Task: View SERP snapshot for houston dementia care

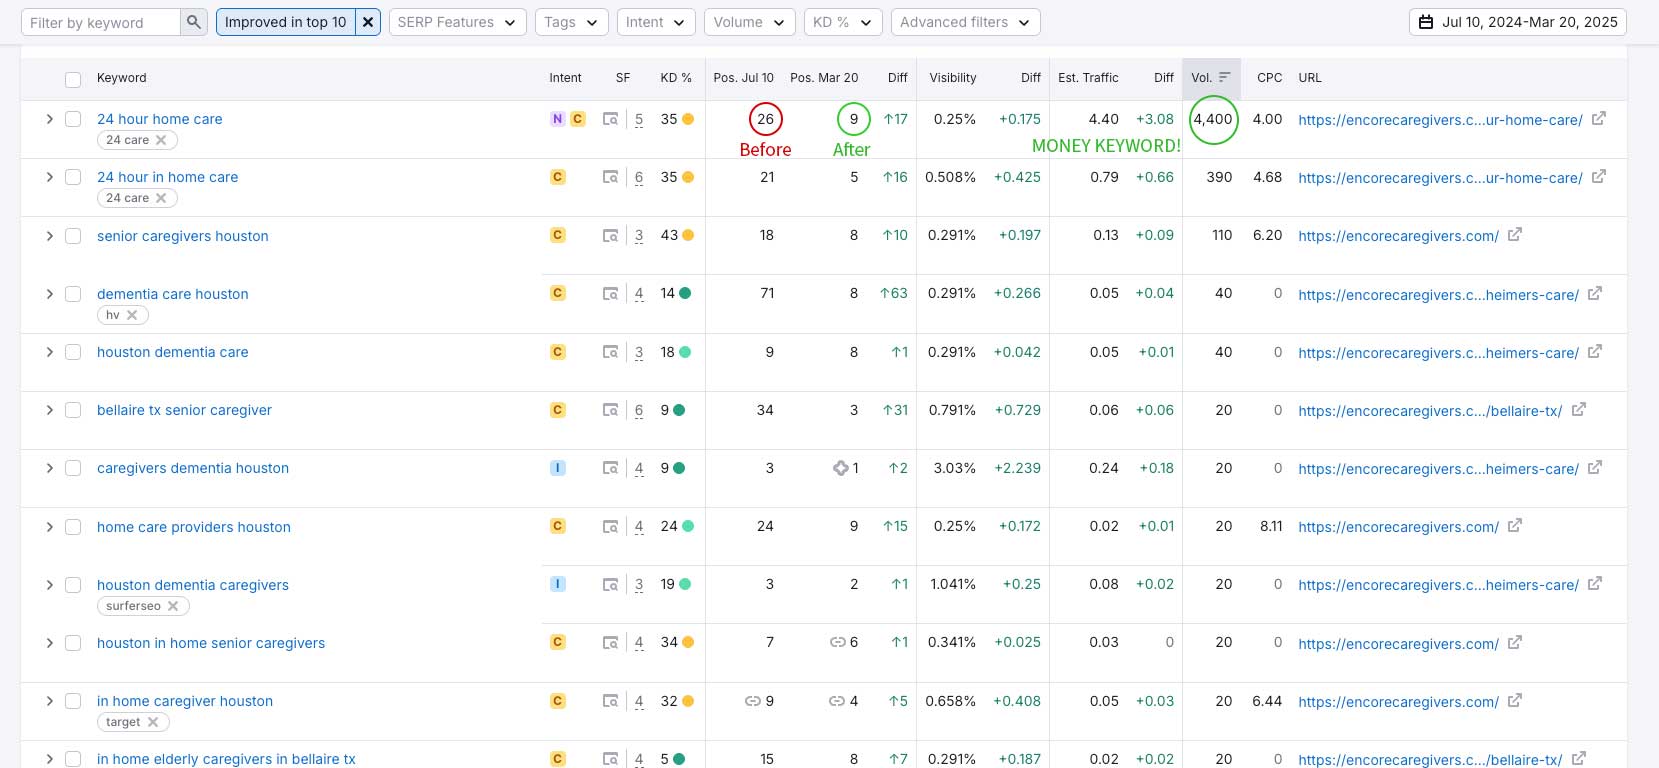Action: click(x=610, y=352)
